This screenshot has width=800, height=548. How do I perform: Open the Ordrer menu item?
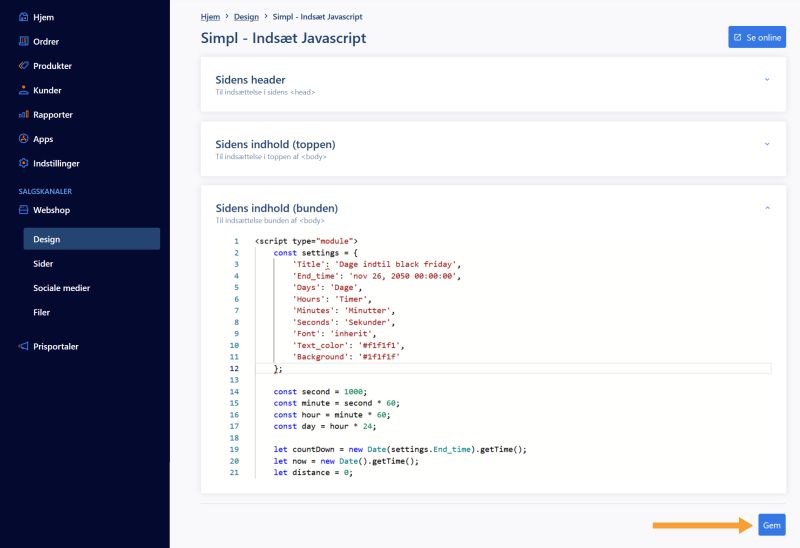click(46, 42)
